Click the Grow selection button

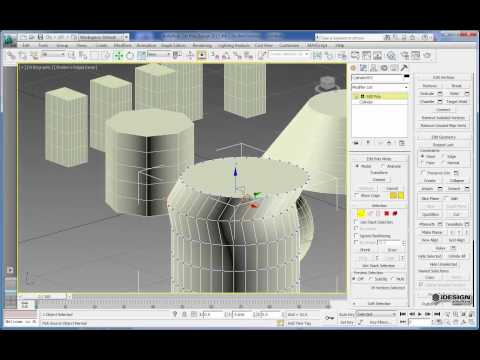tap(392, 250)
